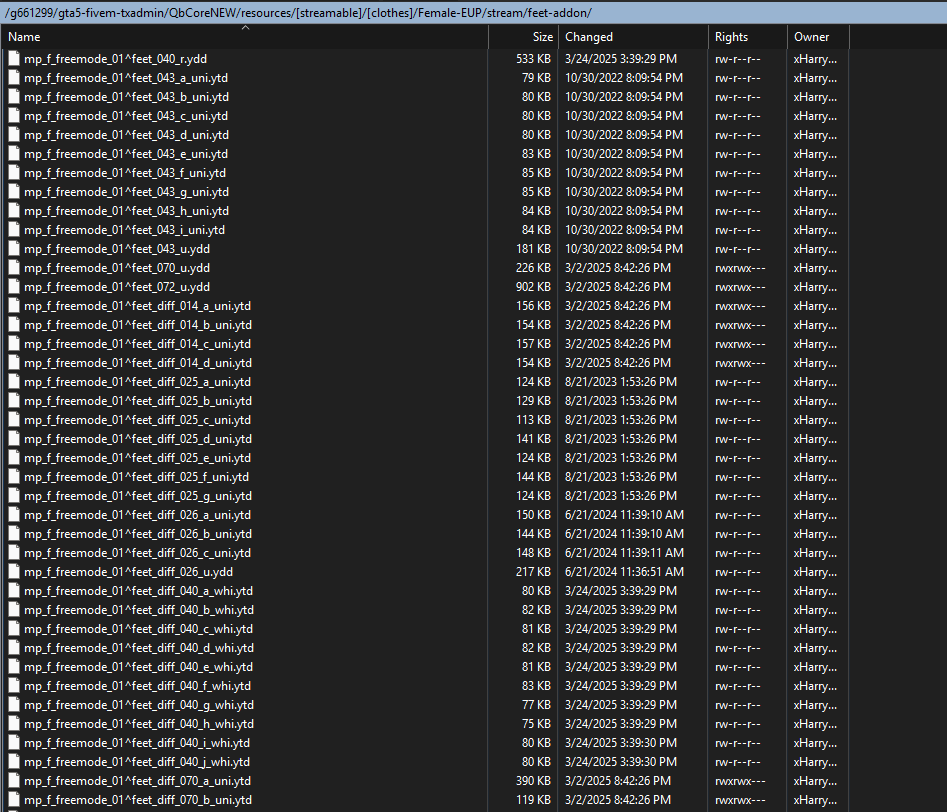The width and height of the screenshot is (947, 812).
Task: Select file name mp_f_freemode_01^feet_diff_040_e_whi.ytd
Action: (138, 667)
